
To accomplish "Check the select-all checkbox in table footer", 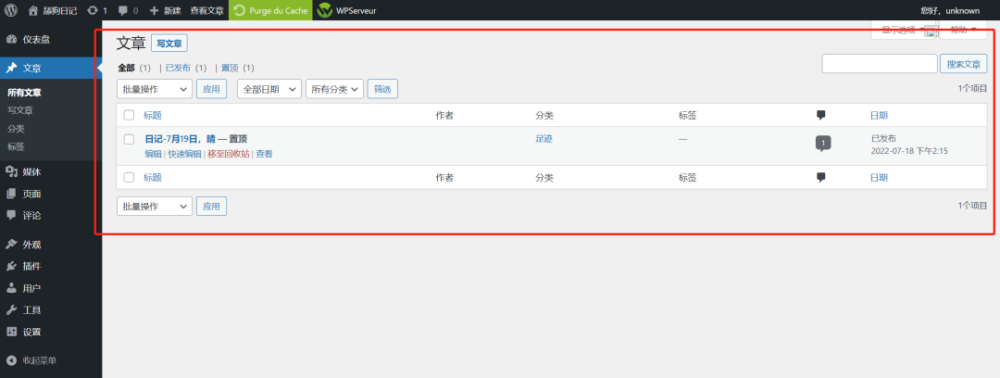I will tap(129, 177).
